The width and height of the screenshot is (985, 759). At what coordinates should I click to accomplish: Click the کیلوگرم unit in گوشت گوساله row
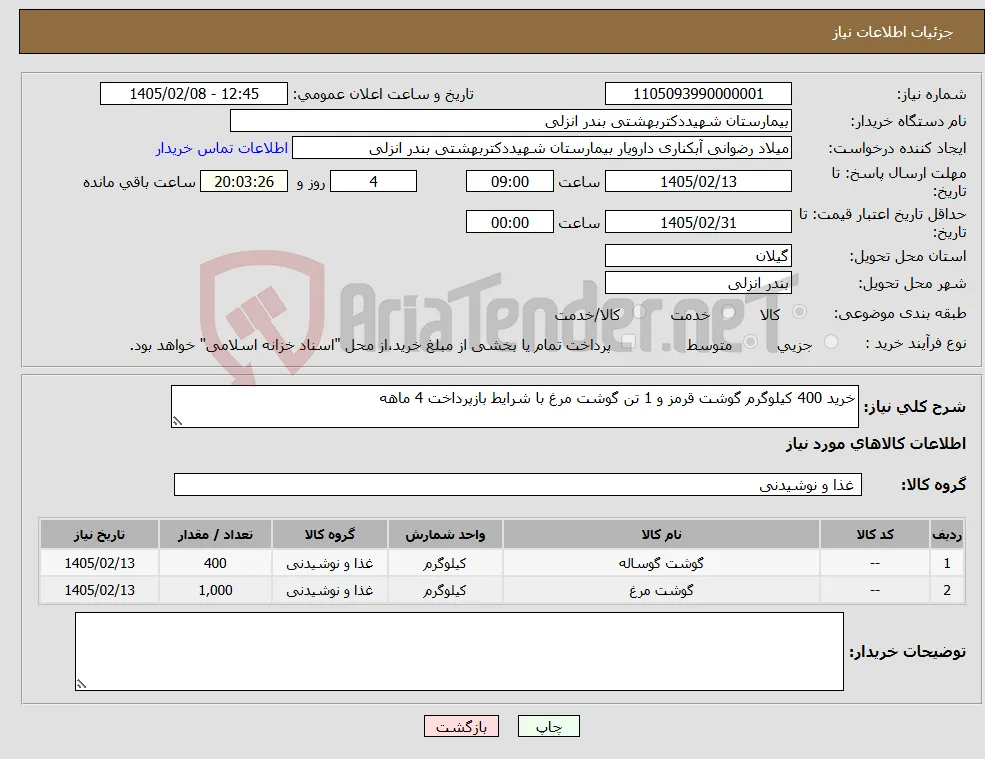(x=445, y=563)
